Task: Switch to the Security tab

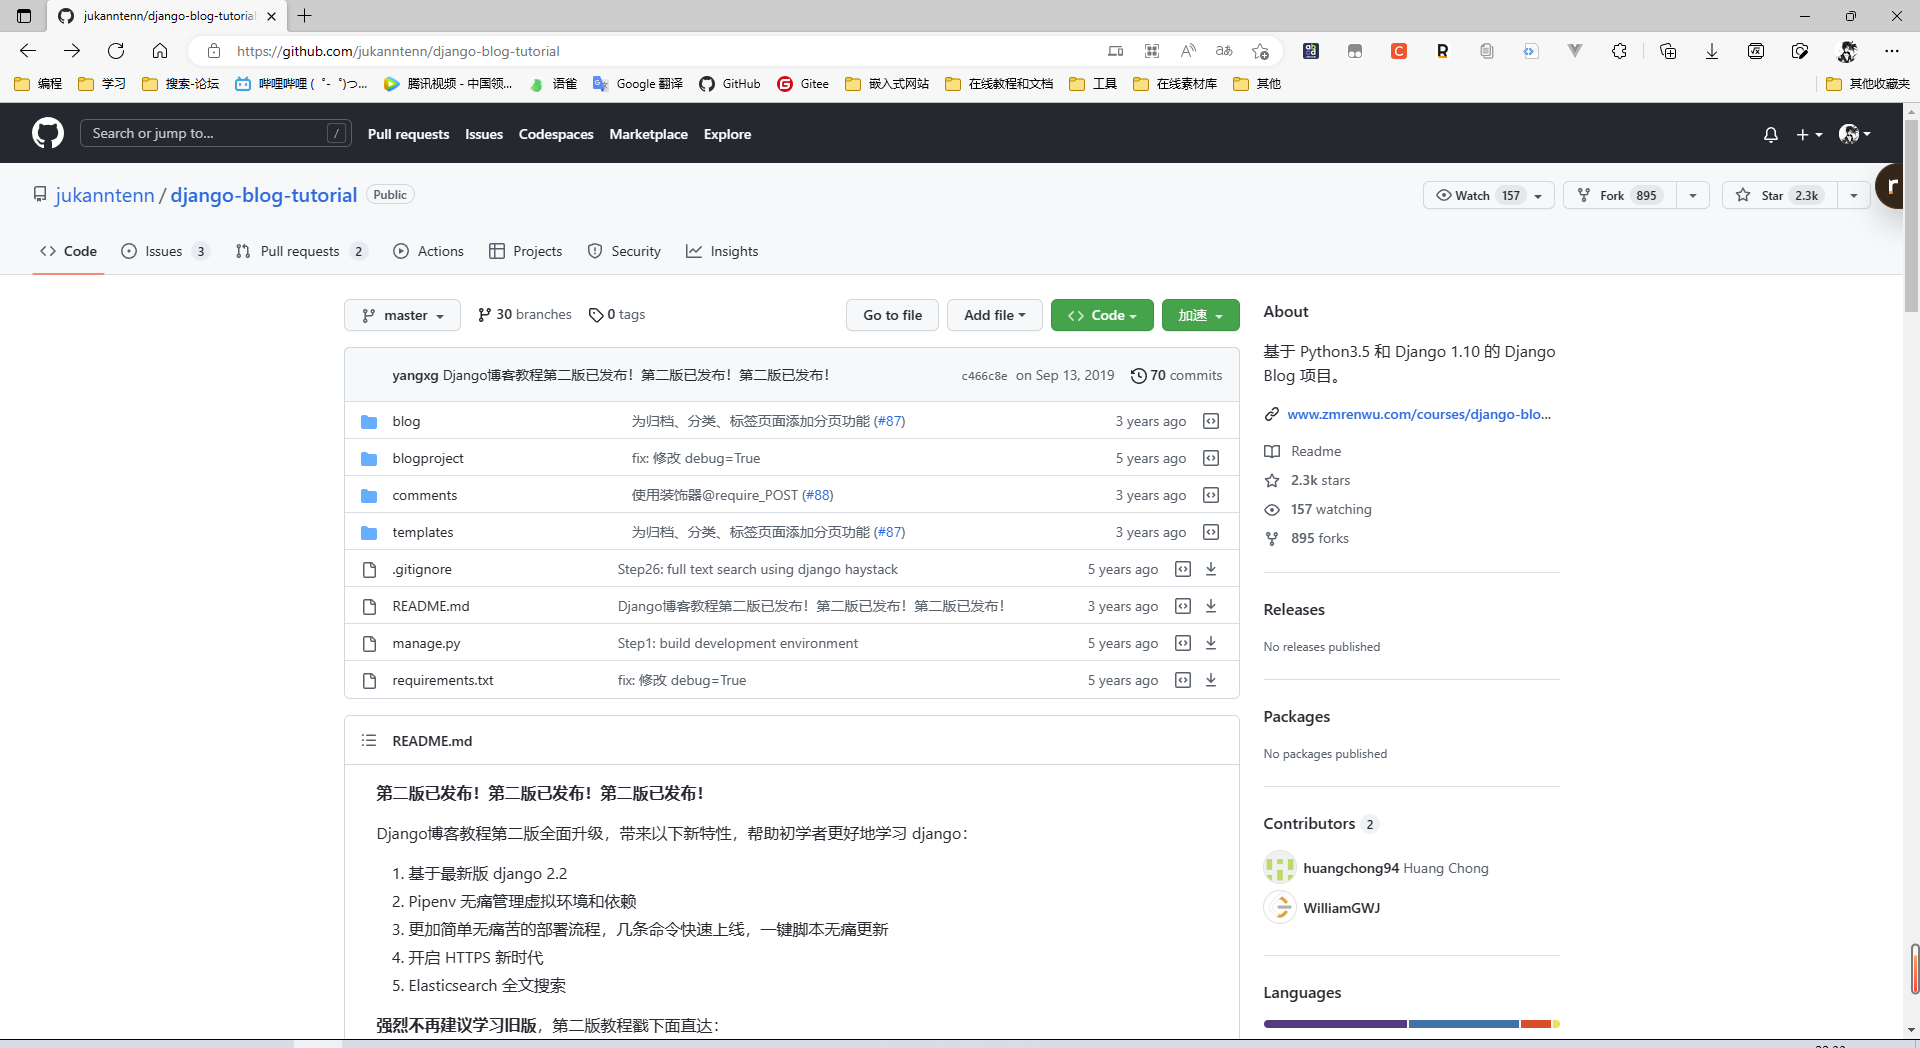Action: (x=624, y=251)
